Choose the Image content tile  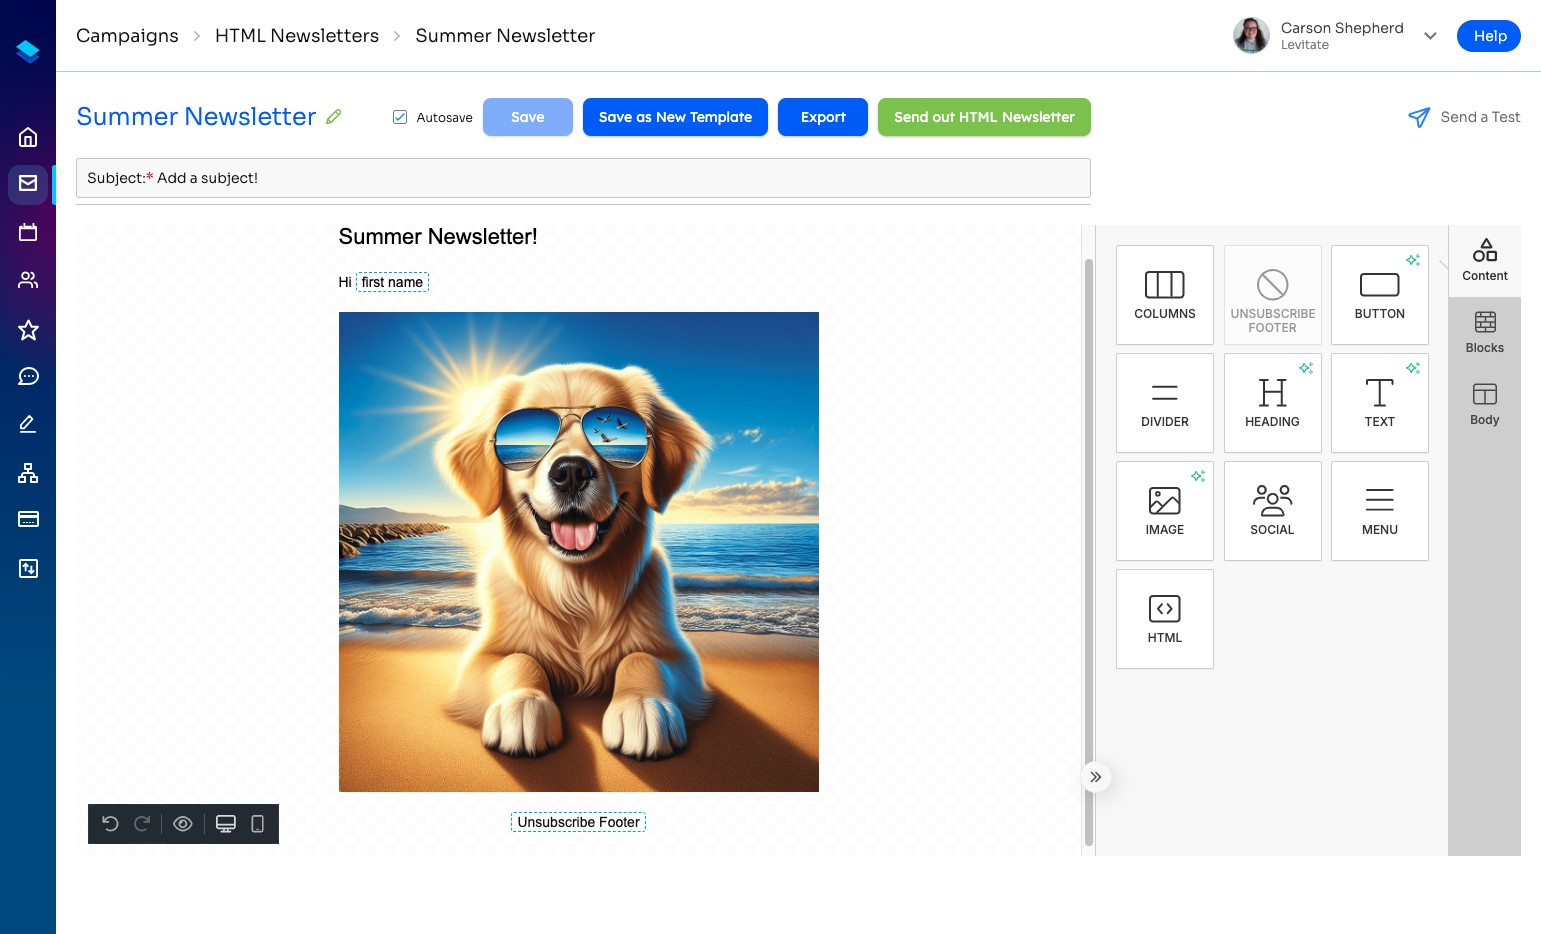[x=1164, y=511]
